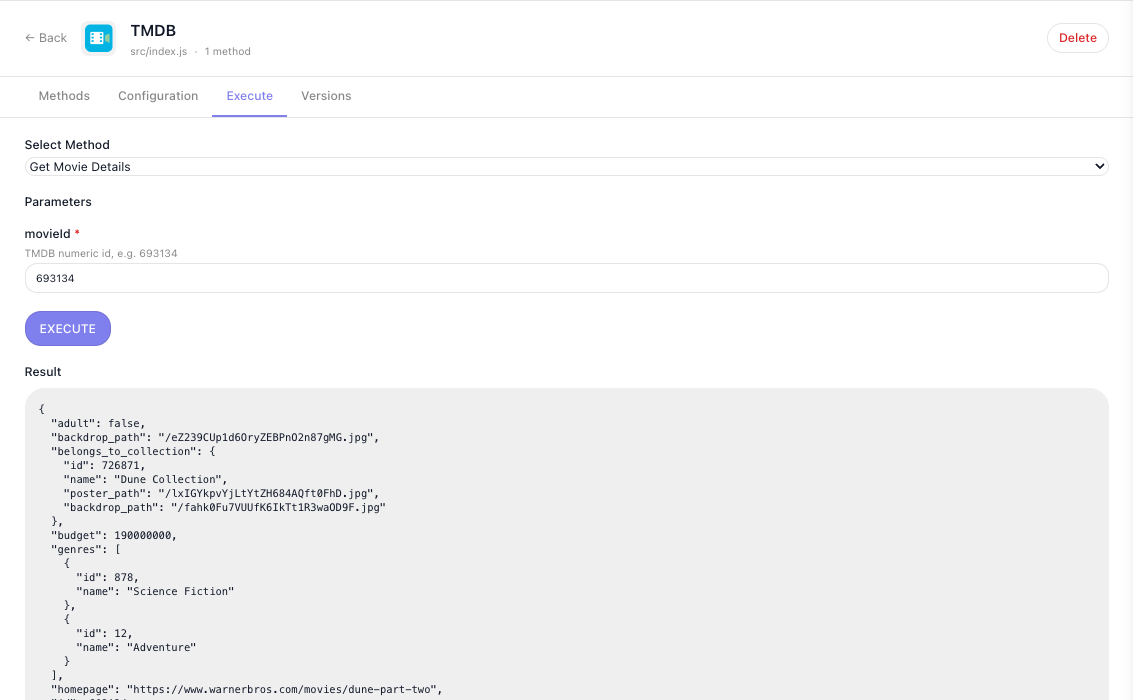
Task: Click the src/index.js file path
Action: (x=158, y=51)
